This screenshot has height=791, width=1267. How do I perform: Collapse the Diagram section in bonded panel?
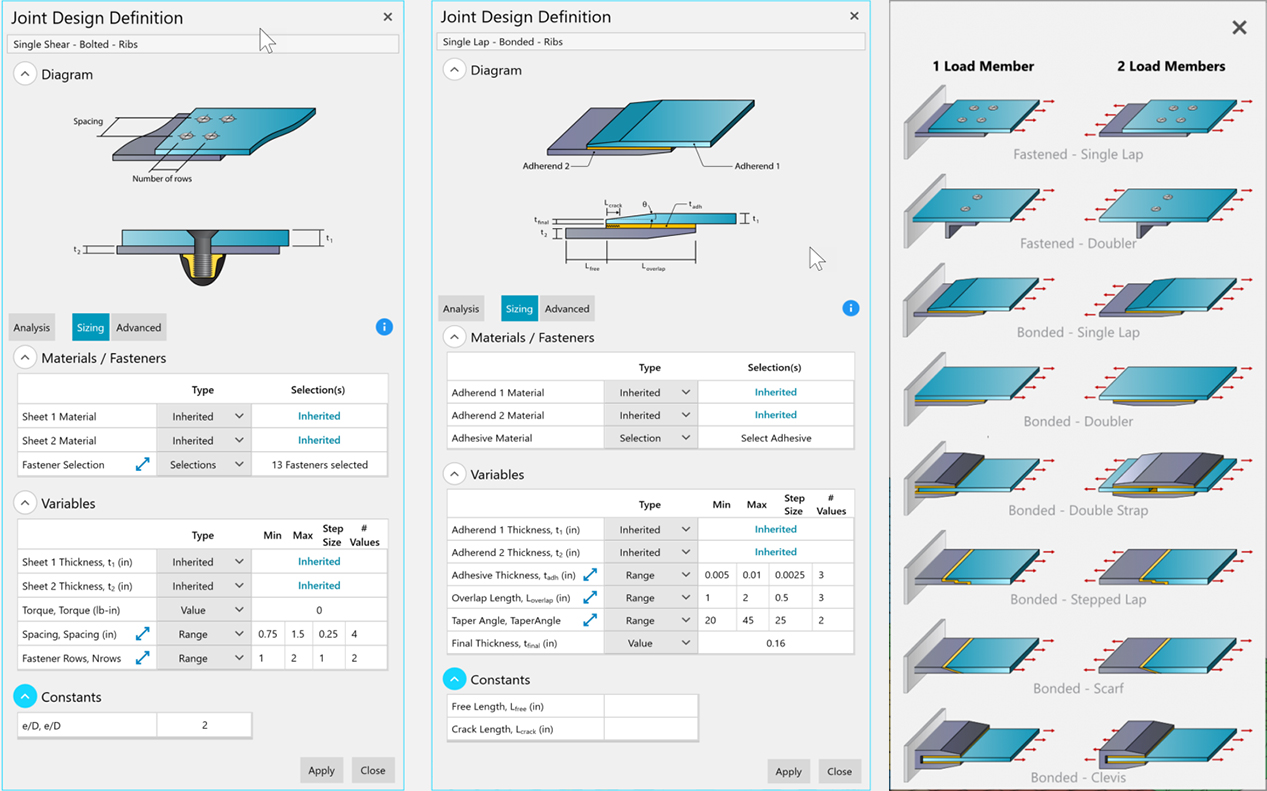click(x=454, y=70)
